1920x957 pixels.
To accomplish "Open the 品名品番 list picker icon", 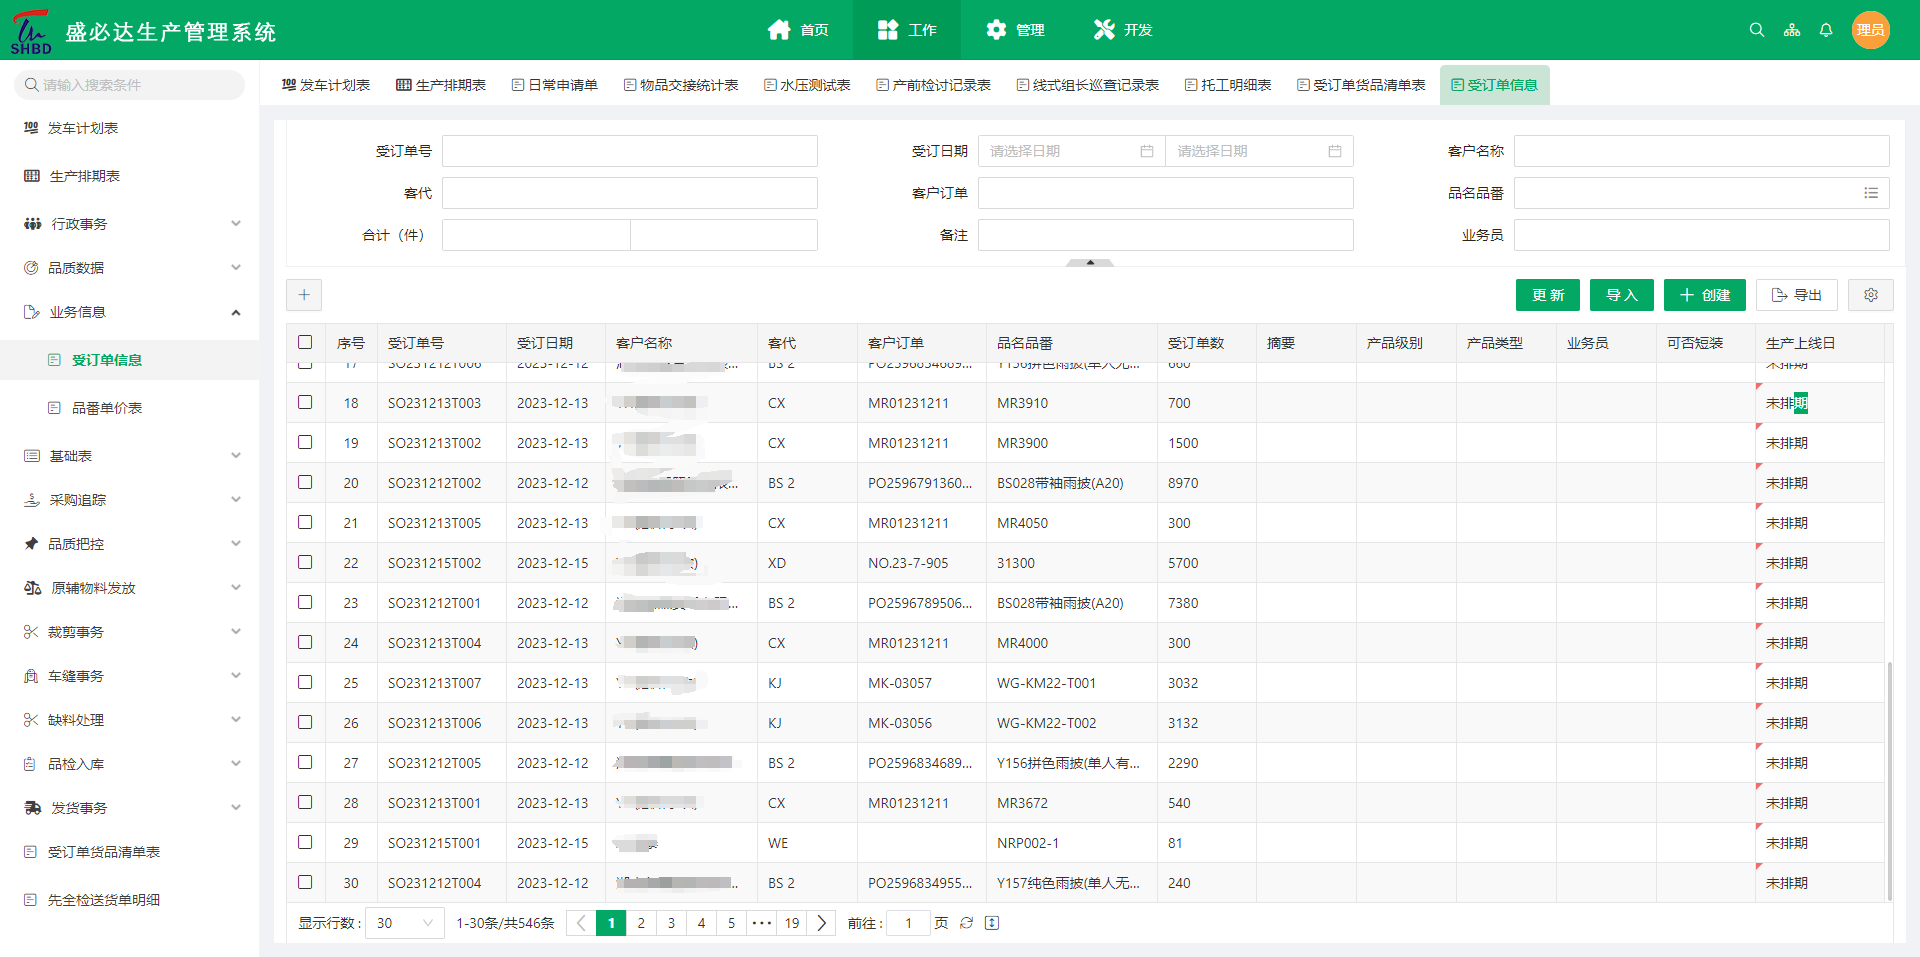I will tap(1870, 193).
